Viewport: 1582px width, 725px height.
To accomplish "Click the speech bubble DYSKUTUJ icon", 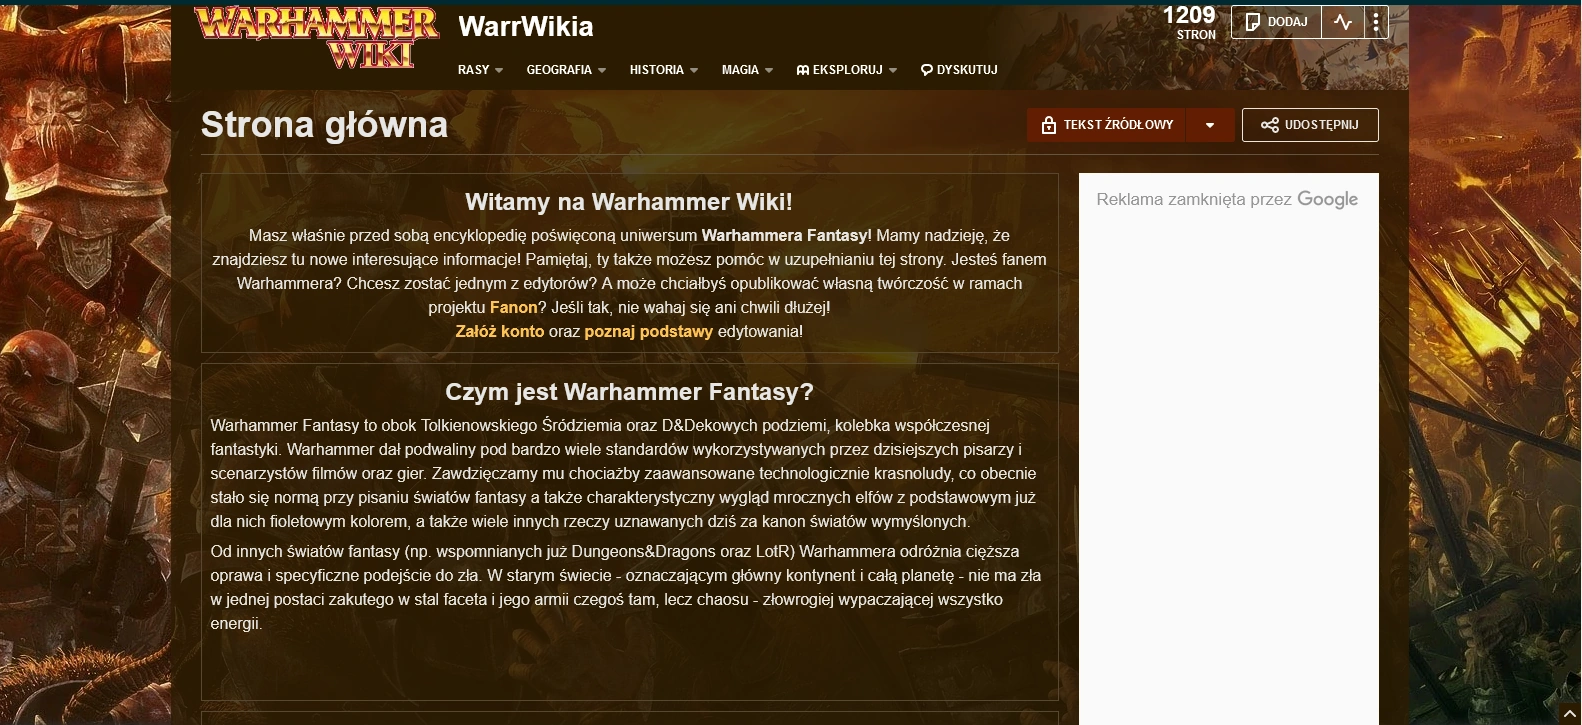I will click(x=926, y=70).
